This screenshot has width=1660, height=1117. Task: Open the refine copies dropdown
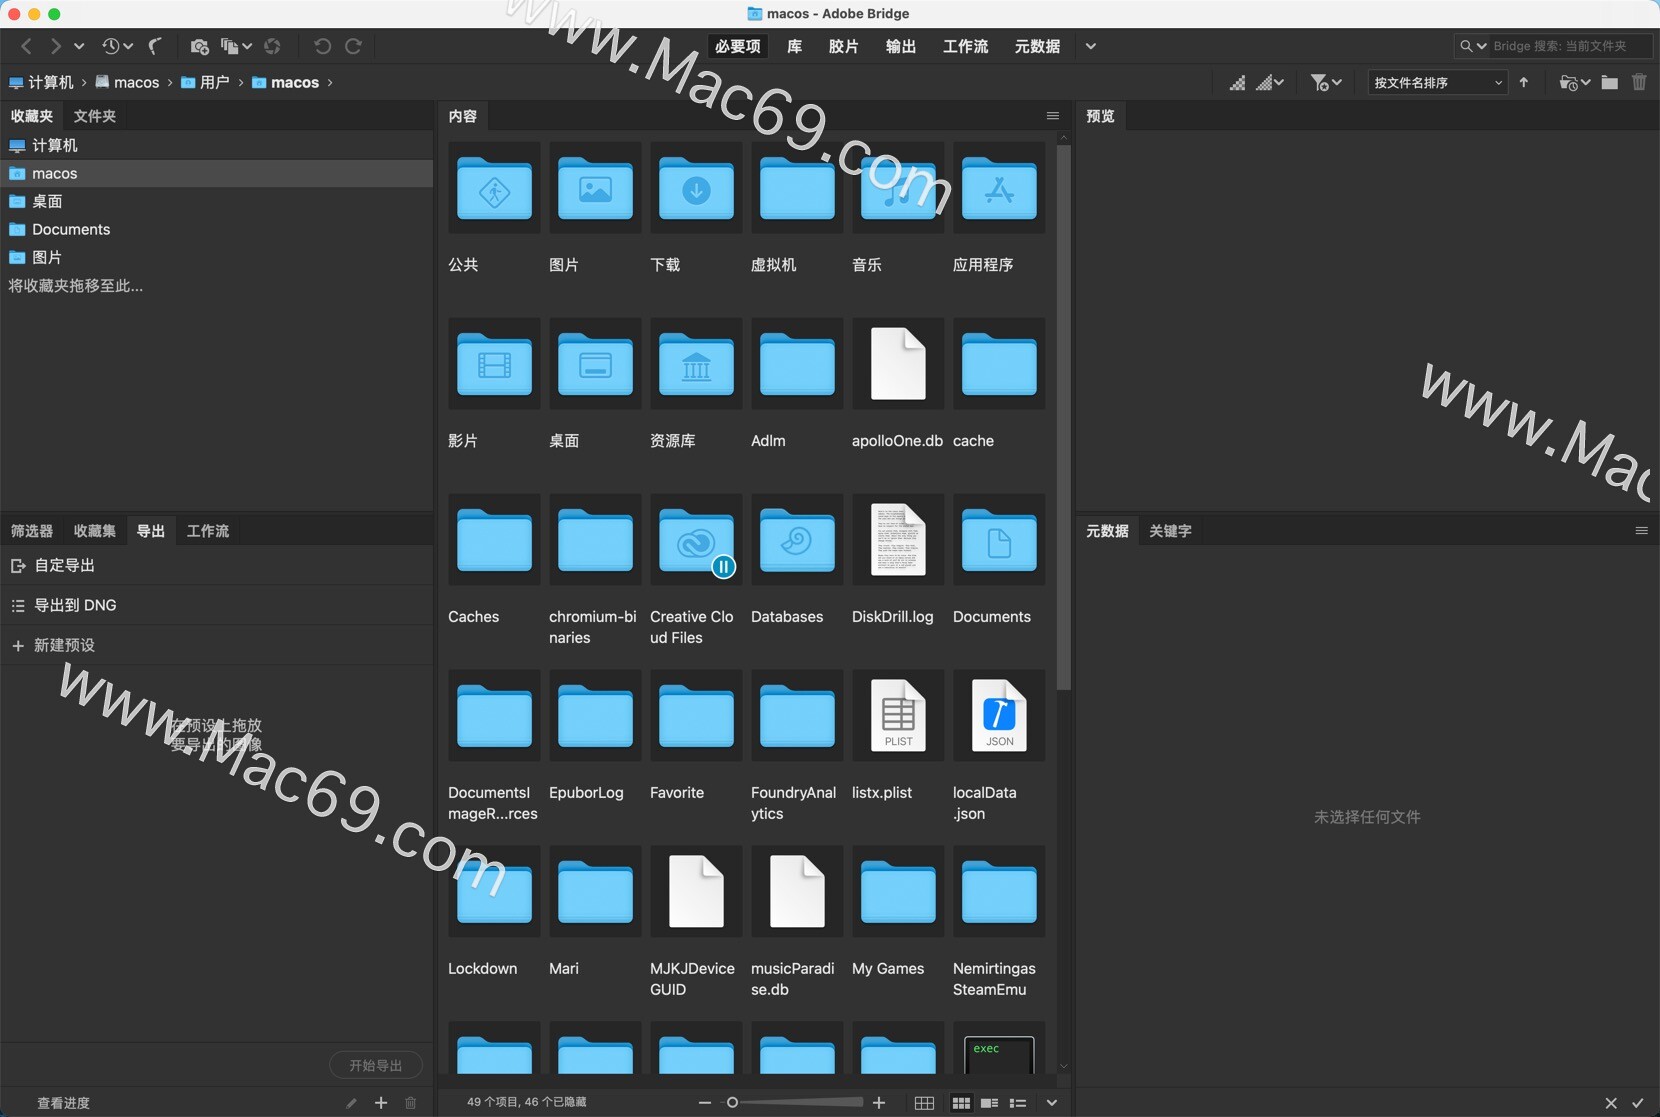[236, 46]
